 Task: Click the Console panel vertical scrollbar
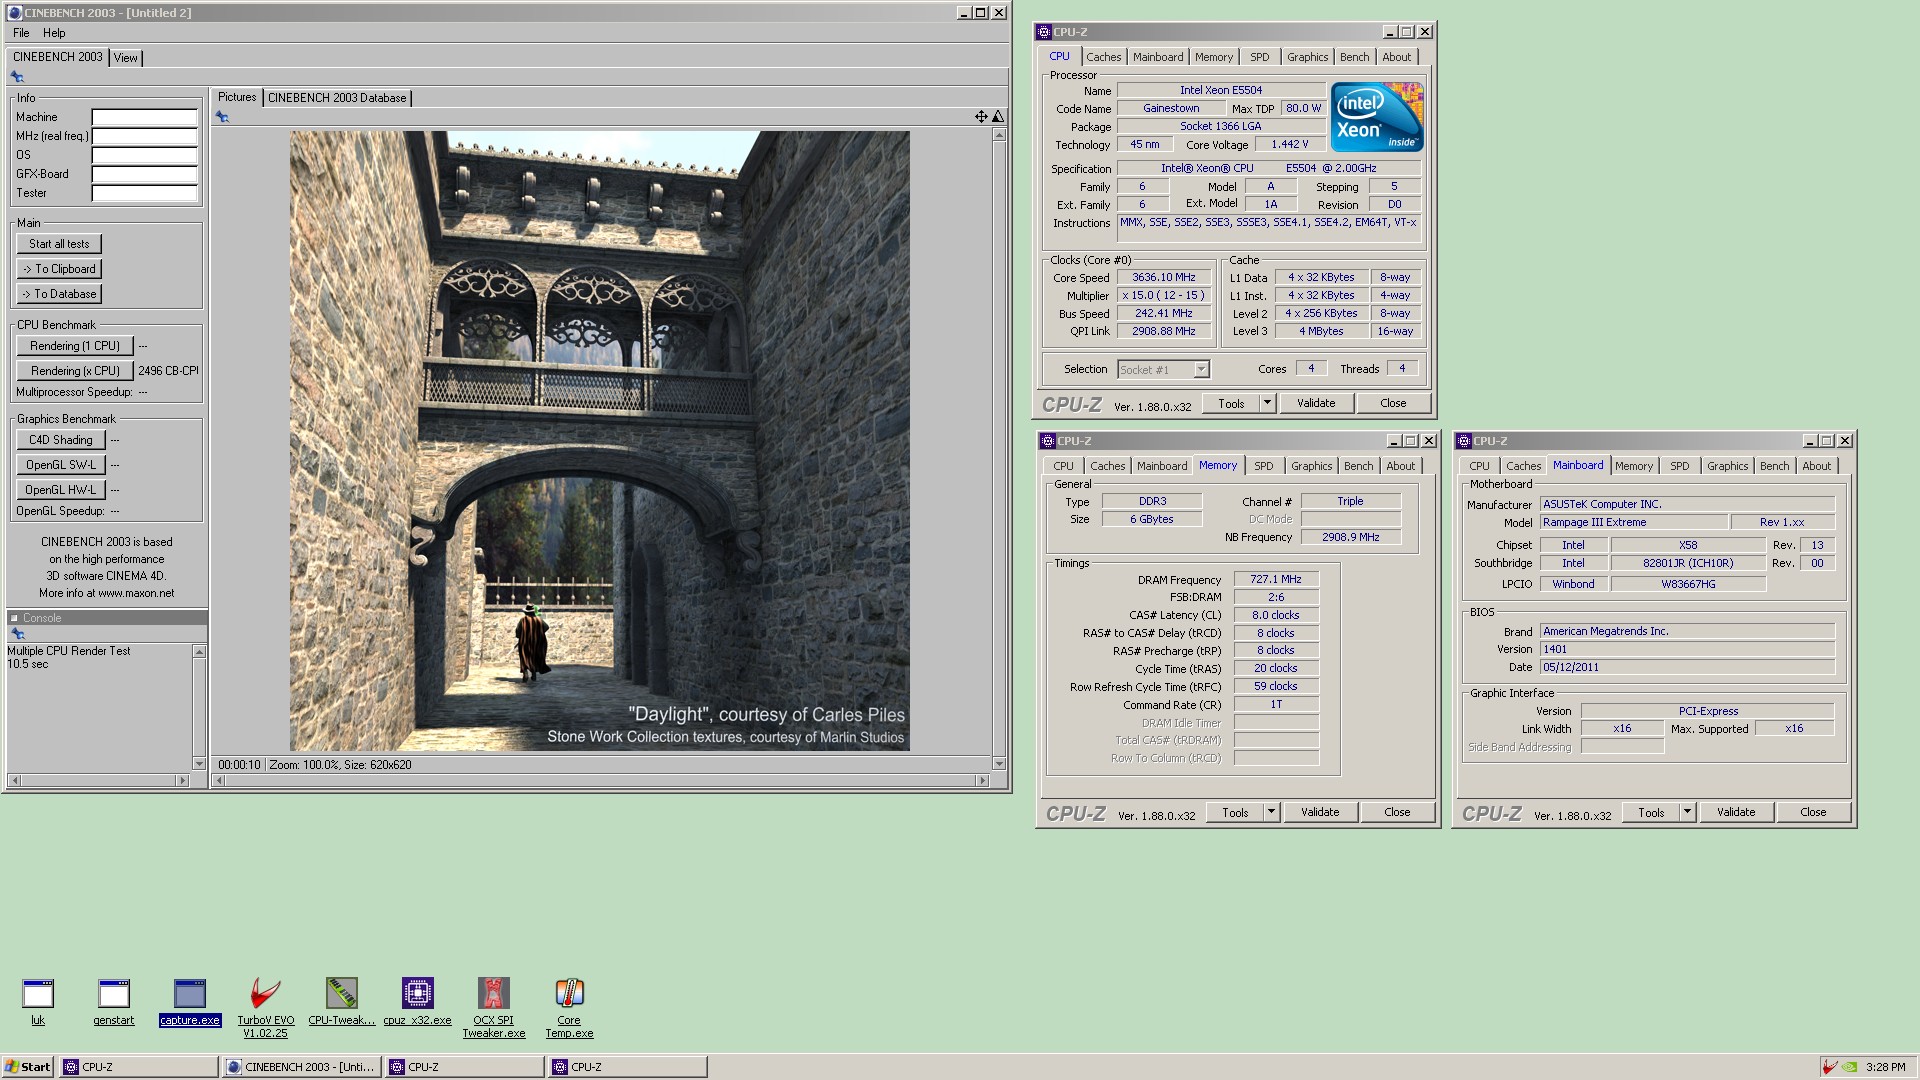(x=199, y=707)
